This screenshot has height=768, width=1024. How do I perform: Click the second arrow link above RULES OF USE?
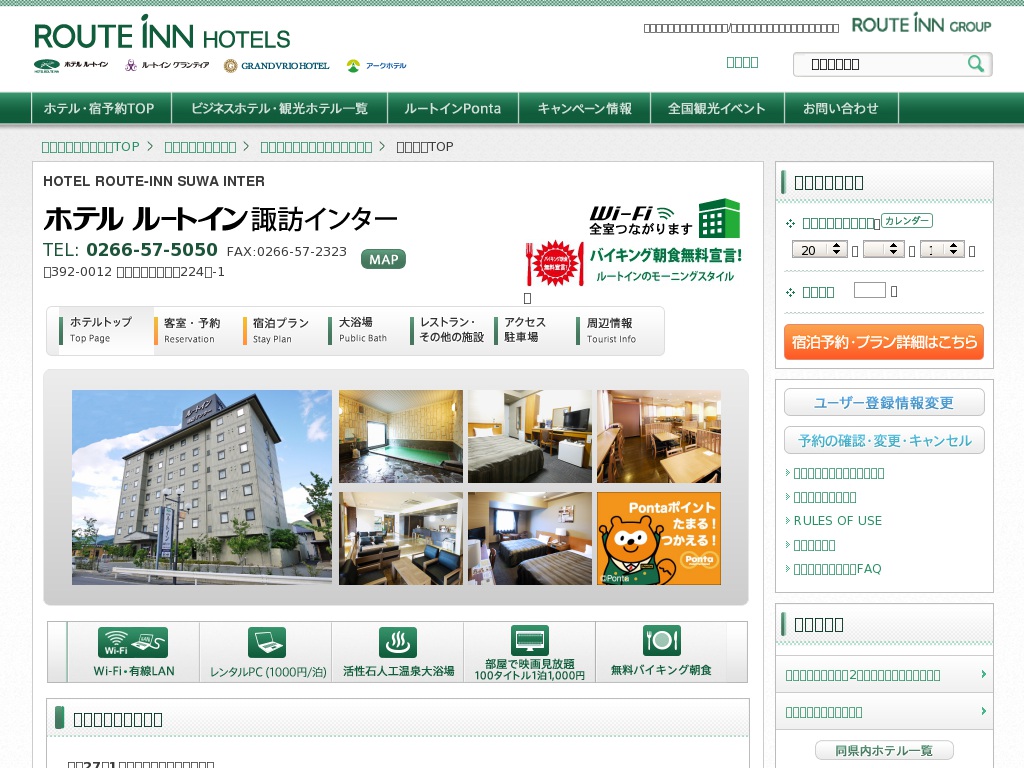coord(824,497)
